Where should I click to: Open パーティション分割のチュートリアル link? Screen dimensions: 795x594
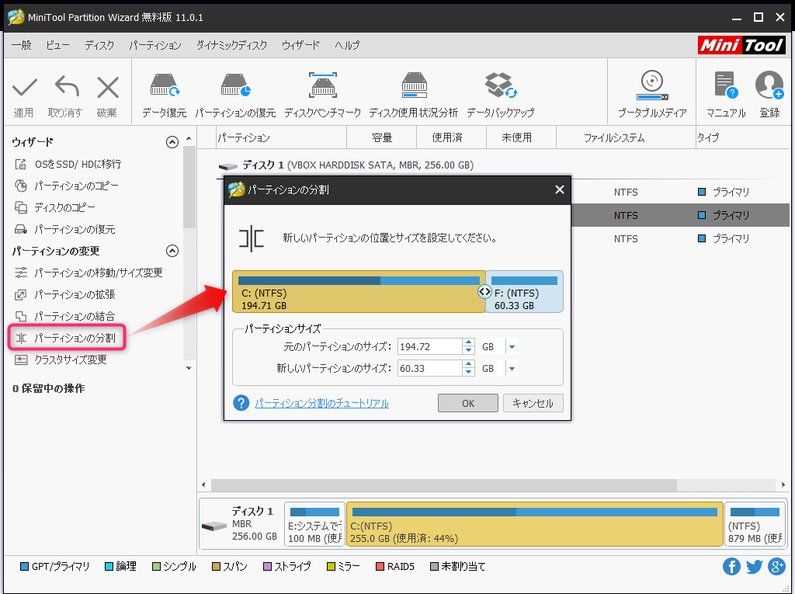(x=322, y=403)
